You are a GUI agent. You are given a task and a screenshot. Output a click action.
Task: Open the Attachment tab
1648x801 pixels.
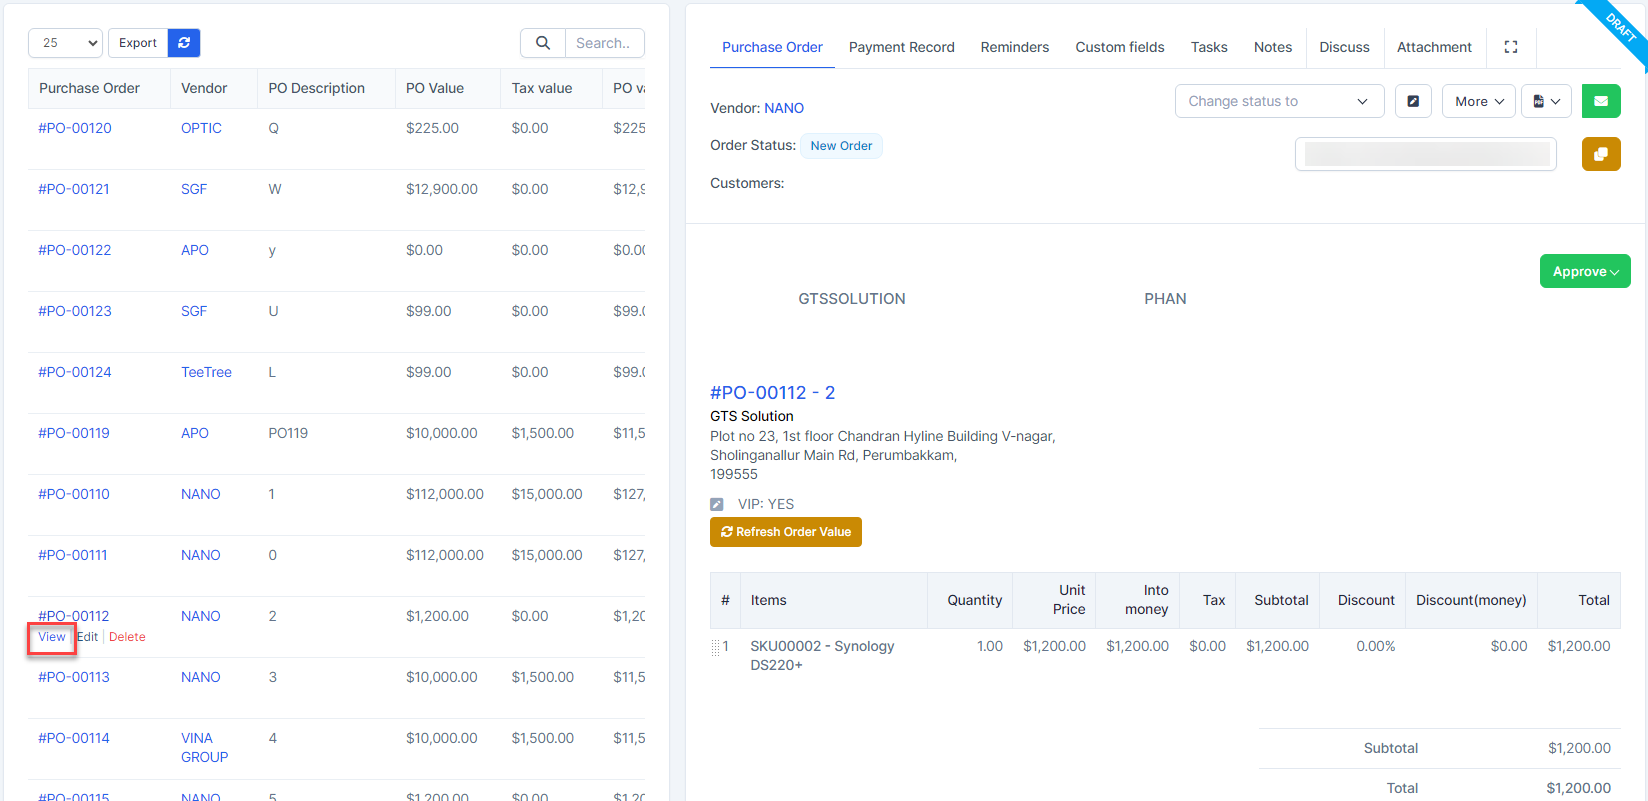[x=1433, y=47]
